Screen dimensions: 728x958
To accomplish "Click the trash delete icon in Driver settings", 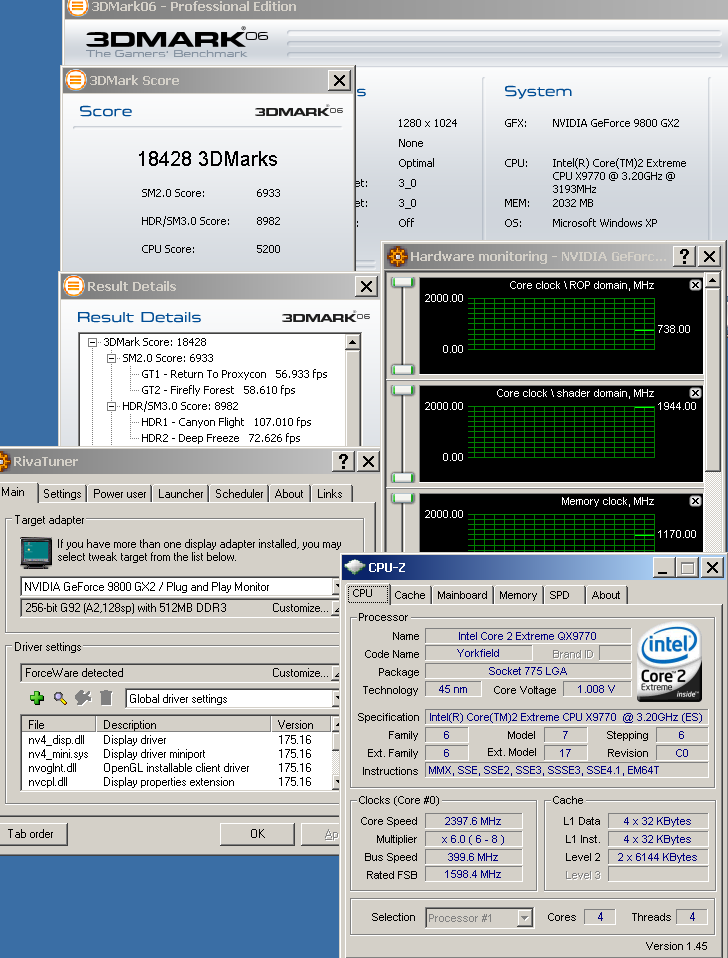I will pos(106,698).
